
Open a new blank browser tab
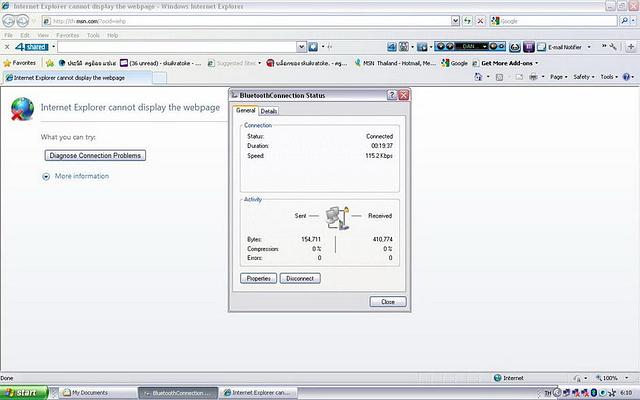coord(160,78)
